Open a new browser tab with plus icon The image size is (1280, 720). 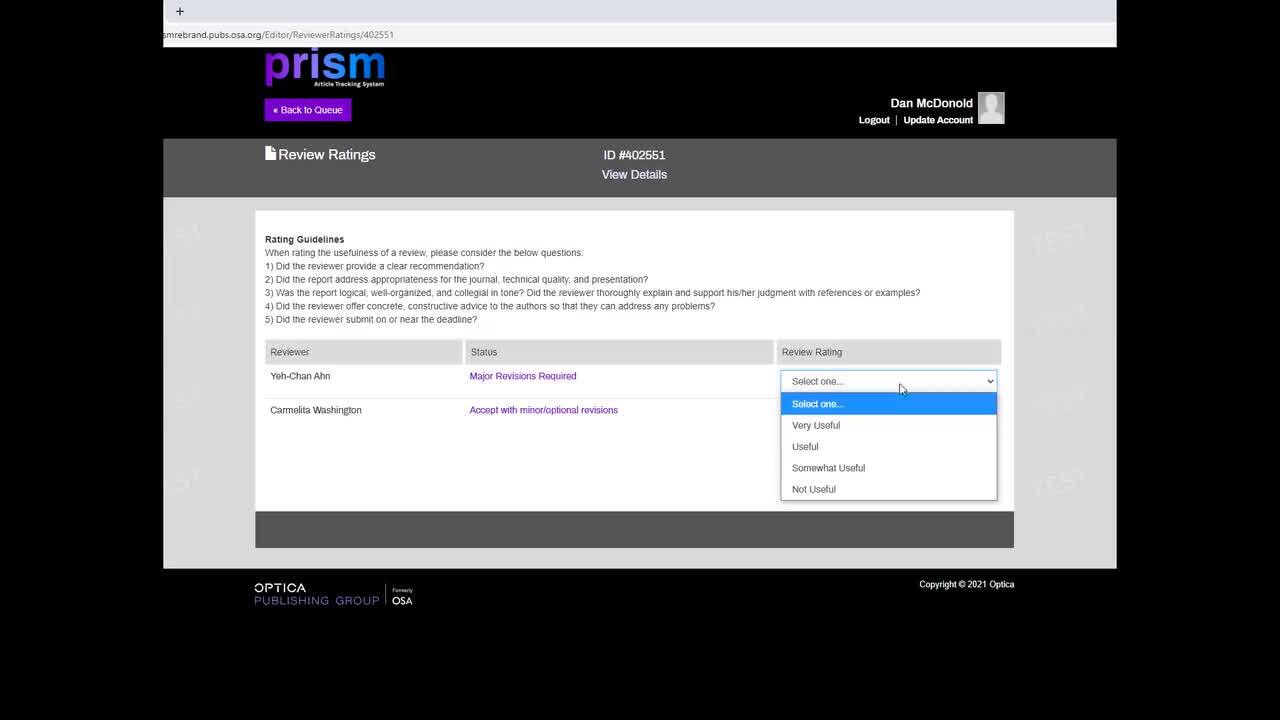pyautogui.click(x=180, y=12)
